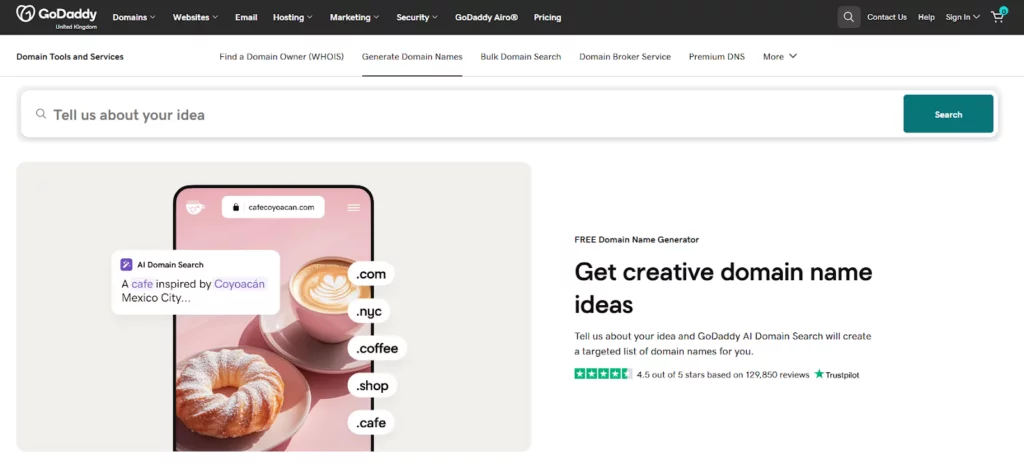Open the Pricing link in header

[x=547, y=17]
